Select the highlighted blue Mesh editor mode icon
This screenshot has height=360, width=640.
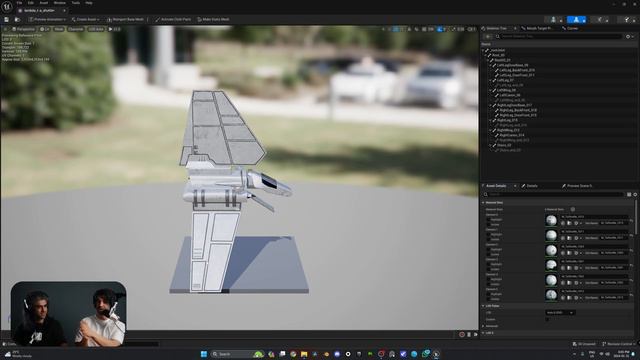[576, 20]
